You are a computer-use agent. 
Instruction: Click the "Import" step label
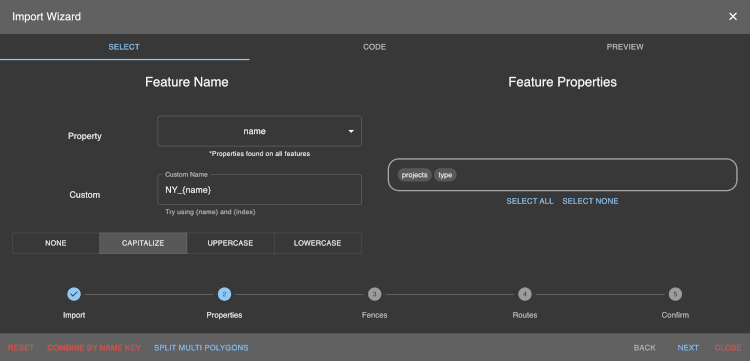point(74,315)
